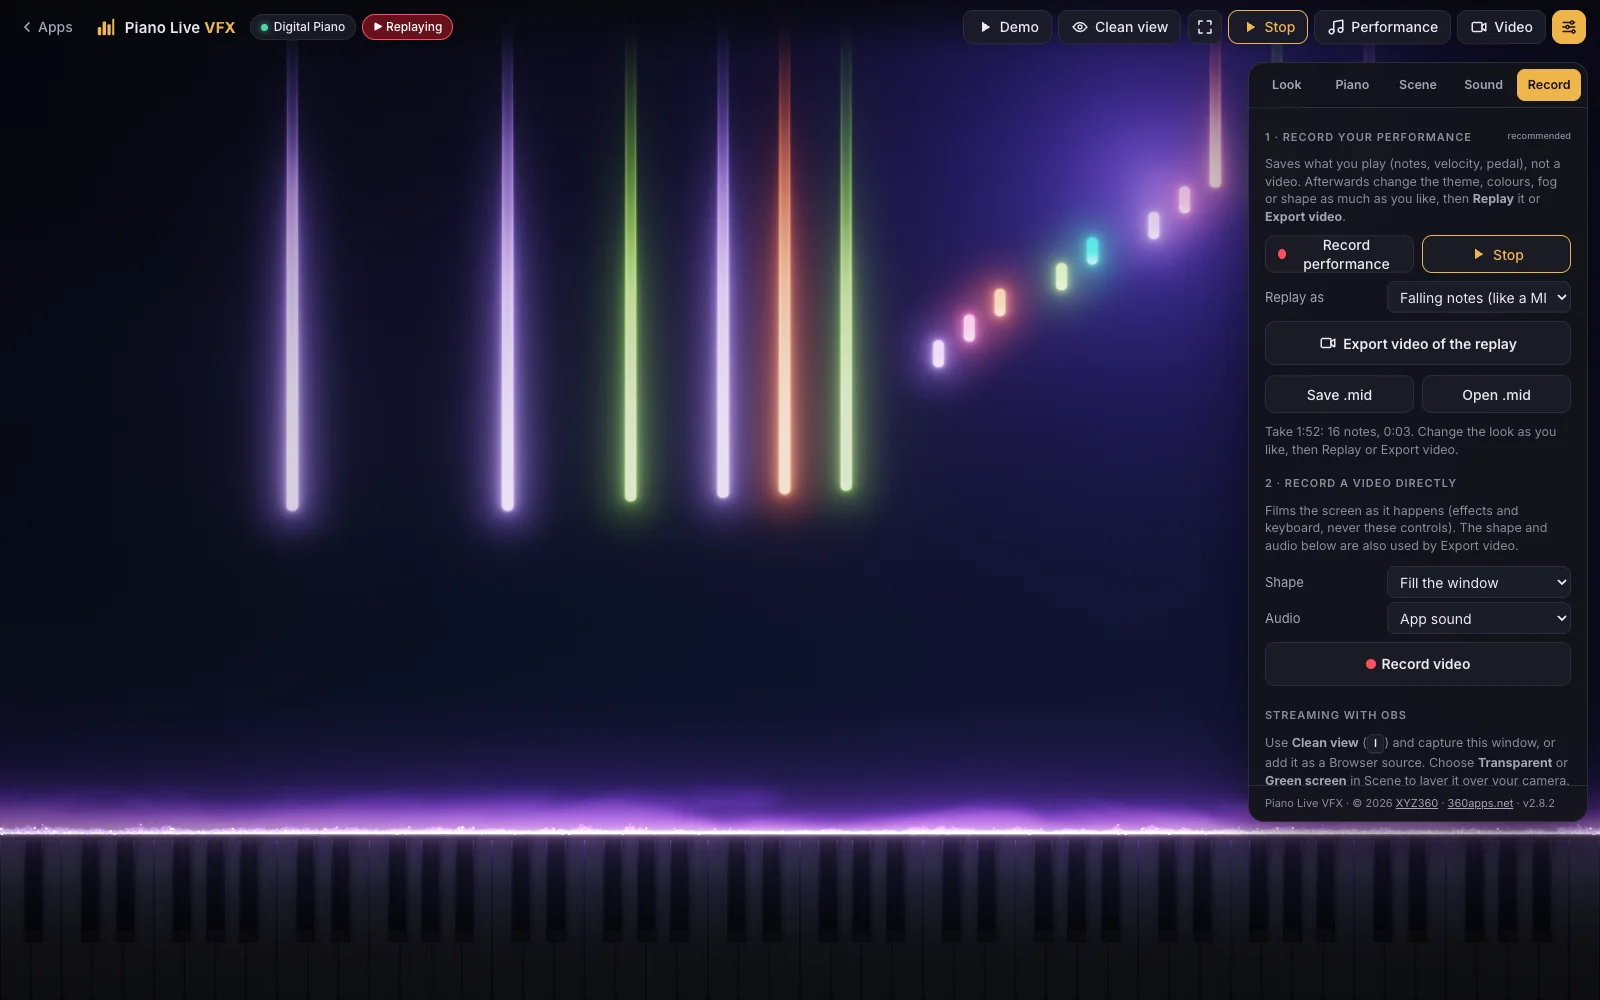
Task: Start the Demo playback
Action: click(1007, 27)
